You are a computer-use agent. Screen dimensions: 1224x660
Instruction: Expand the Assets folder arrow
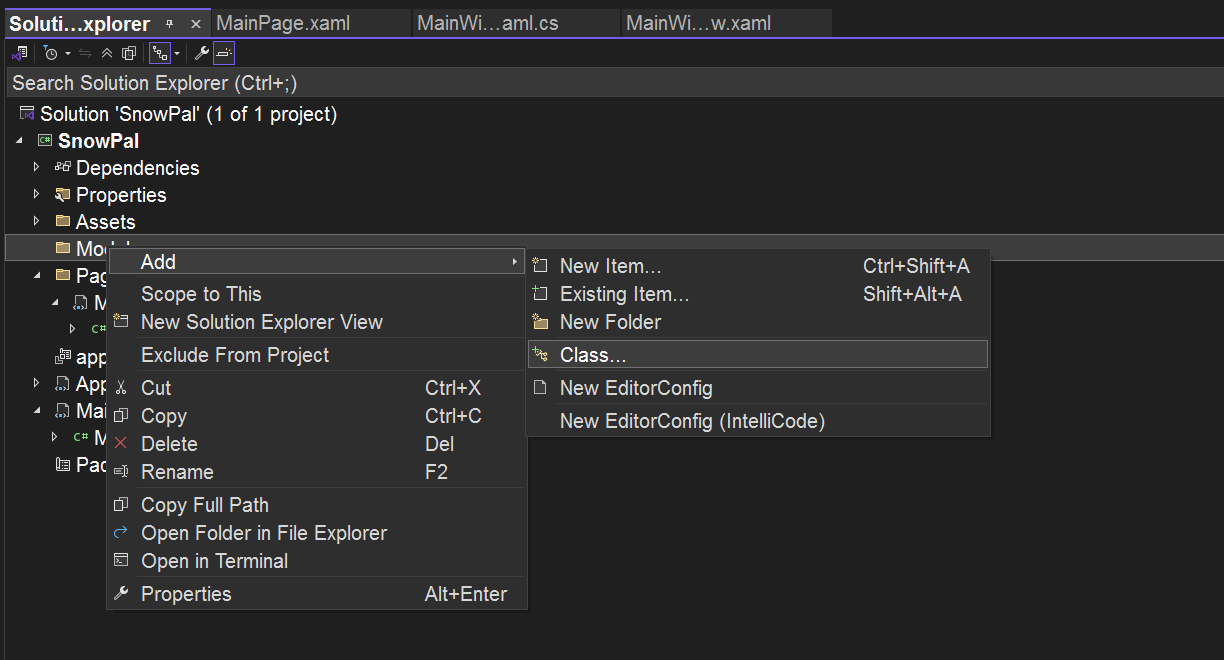click(x=37, y=222)
